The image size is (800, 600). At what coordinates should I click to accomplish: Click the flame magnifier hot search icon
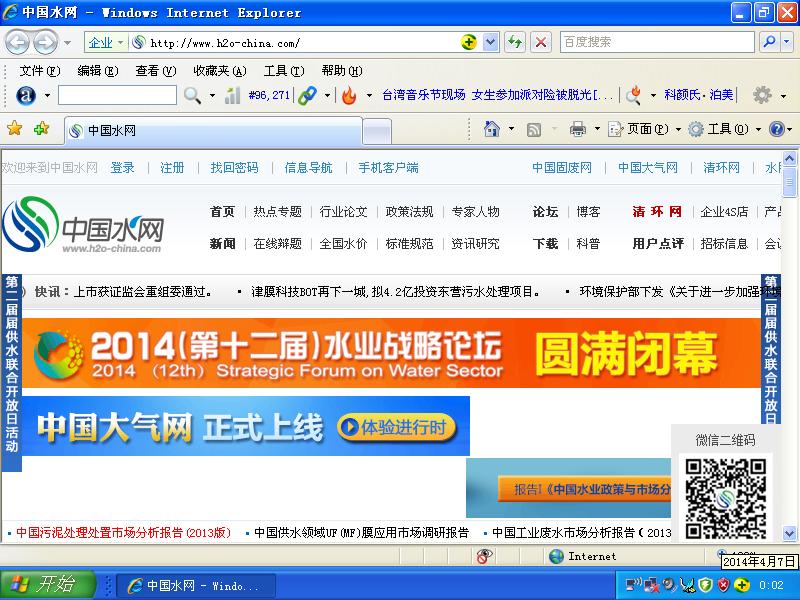(x=634, y=95)
